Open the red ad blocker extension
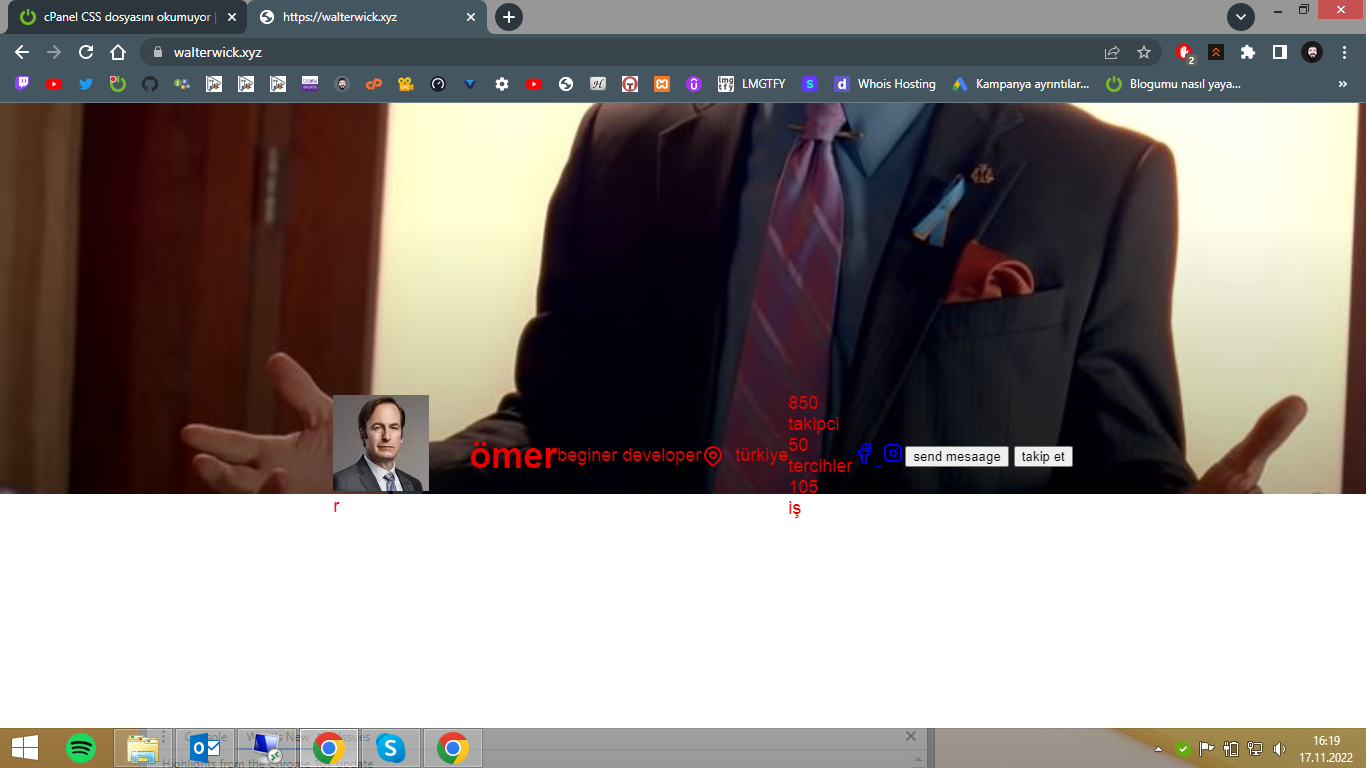 (1185, 52)
